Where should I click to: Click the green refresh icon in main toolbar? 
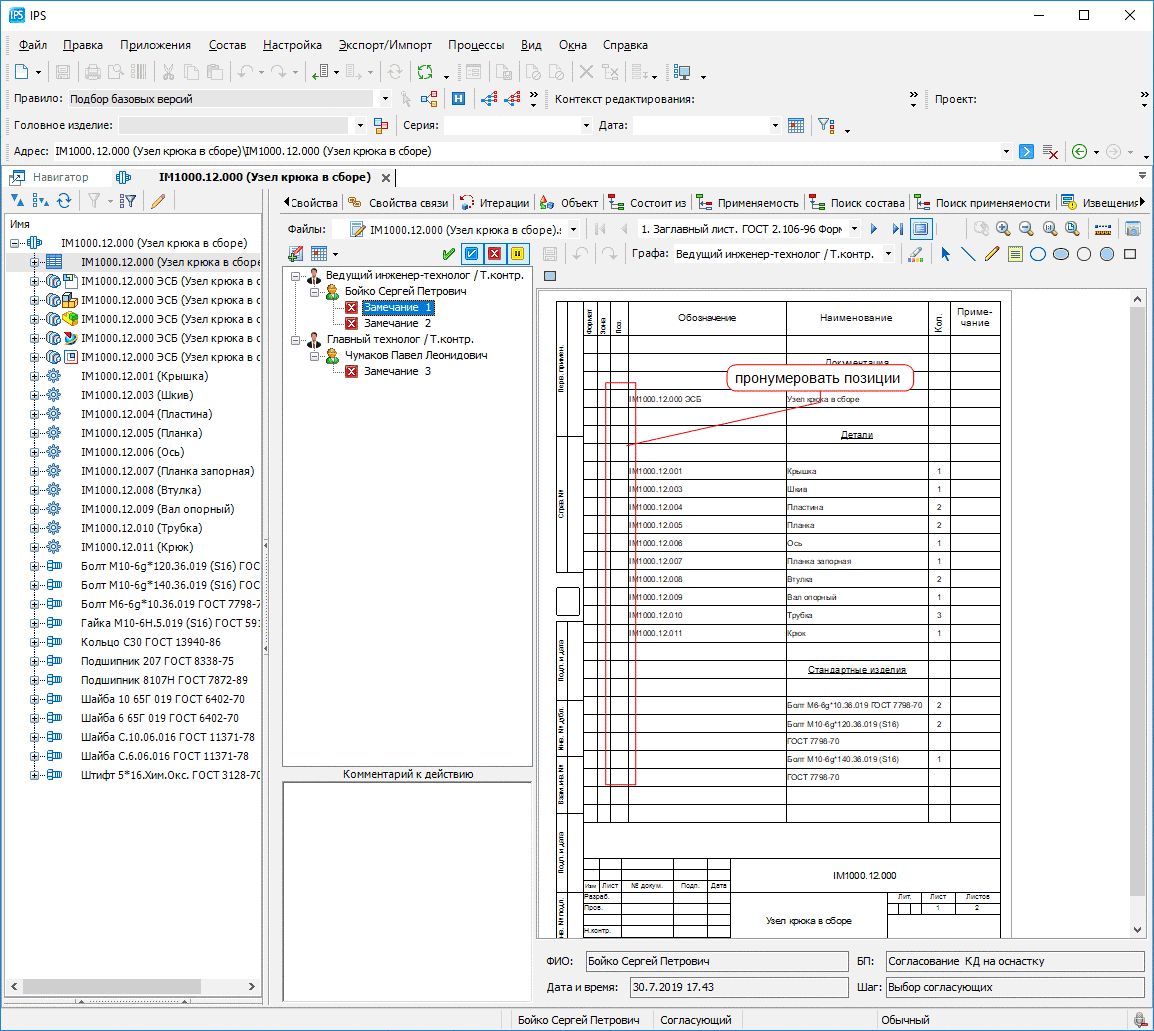425,72
